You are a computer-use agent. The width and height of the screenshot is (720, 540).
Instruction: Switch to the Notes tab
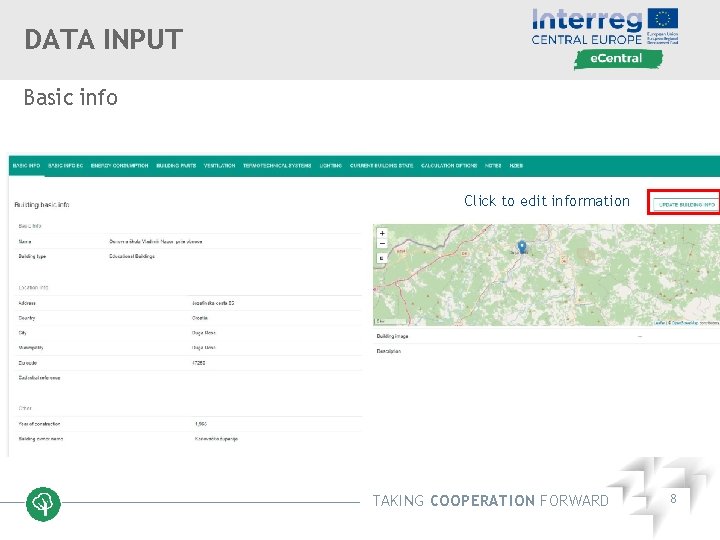[x=493, y=166]
